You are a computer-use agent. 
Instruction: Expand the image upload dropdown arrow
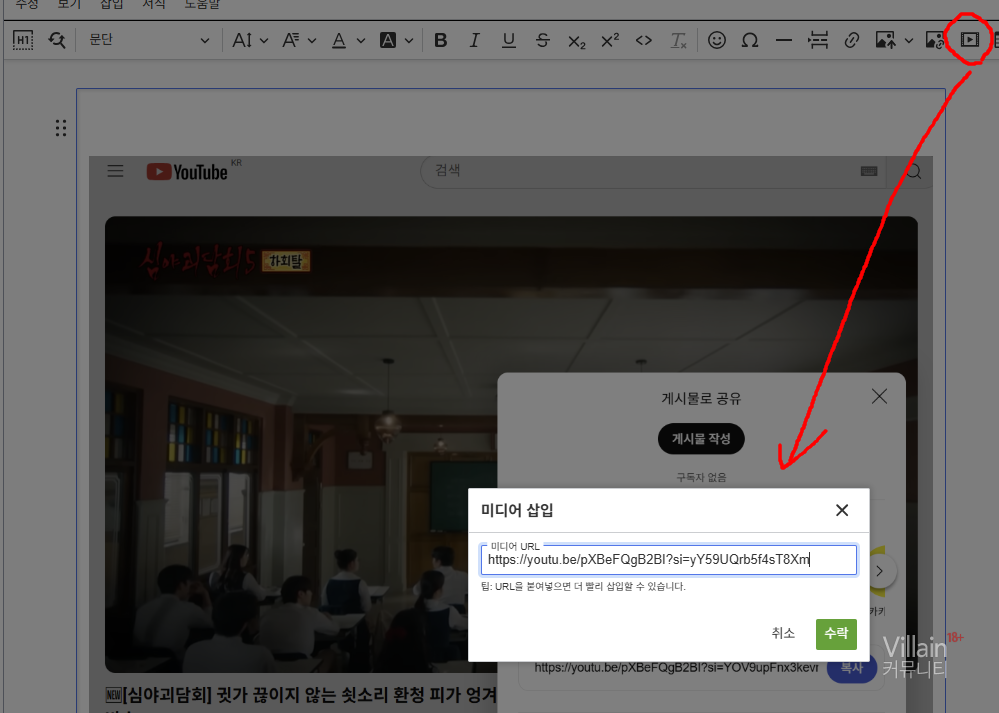pos(908,40)
